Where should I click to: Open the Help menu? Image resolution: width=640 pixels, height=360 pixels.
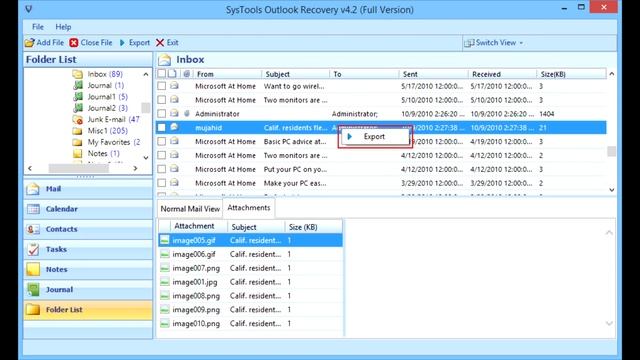click(x=63, y=27)
